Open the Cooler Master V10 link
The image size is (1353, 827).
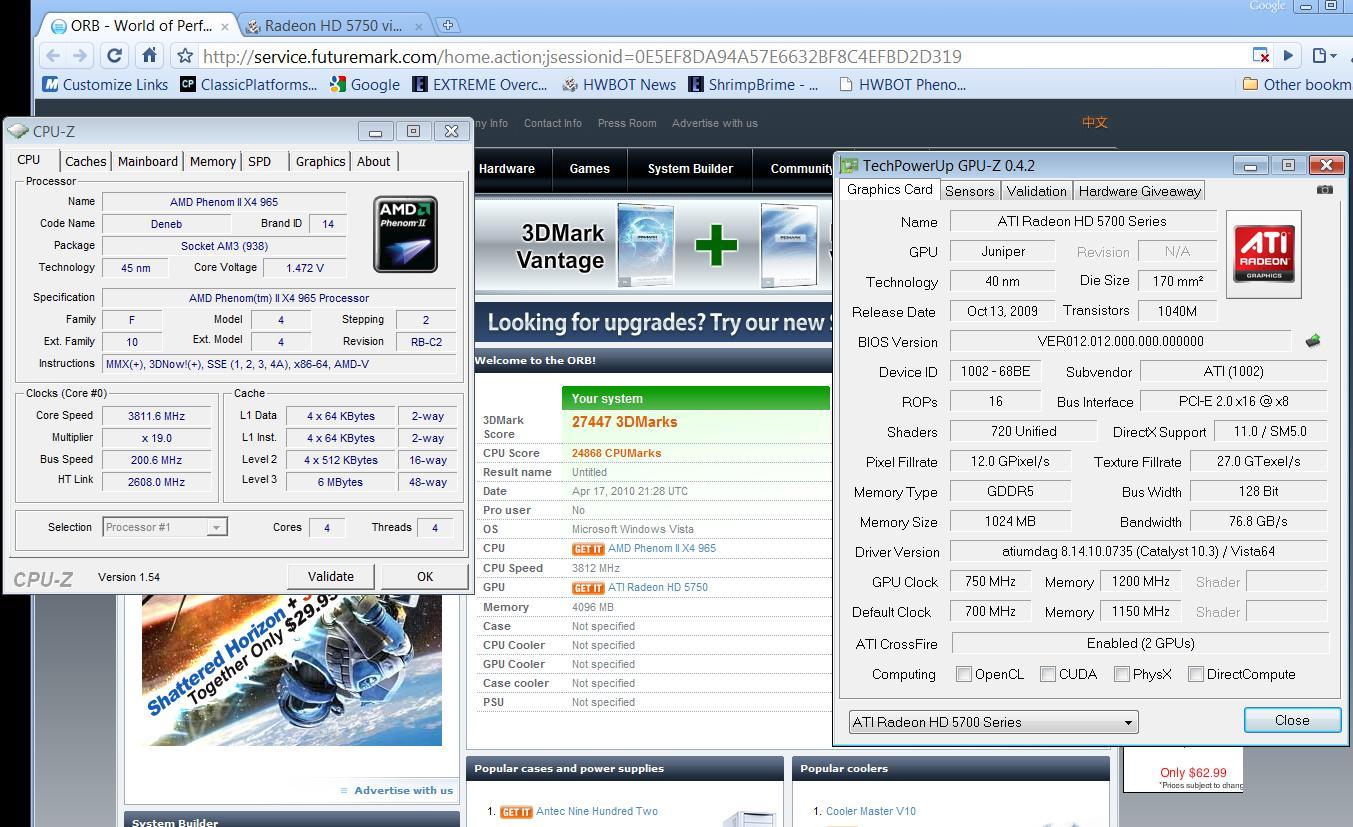click(x=871, y=812)
